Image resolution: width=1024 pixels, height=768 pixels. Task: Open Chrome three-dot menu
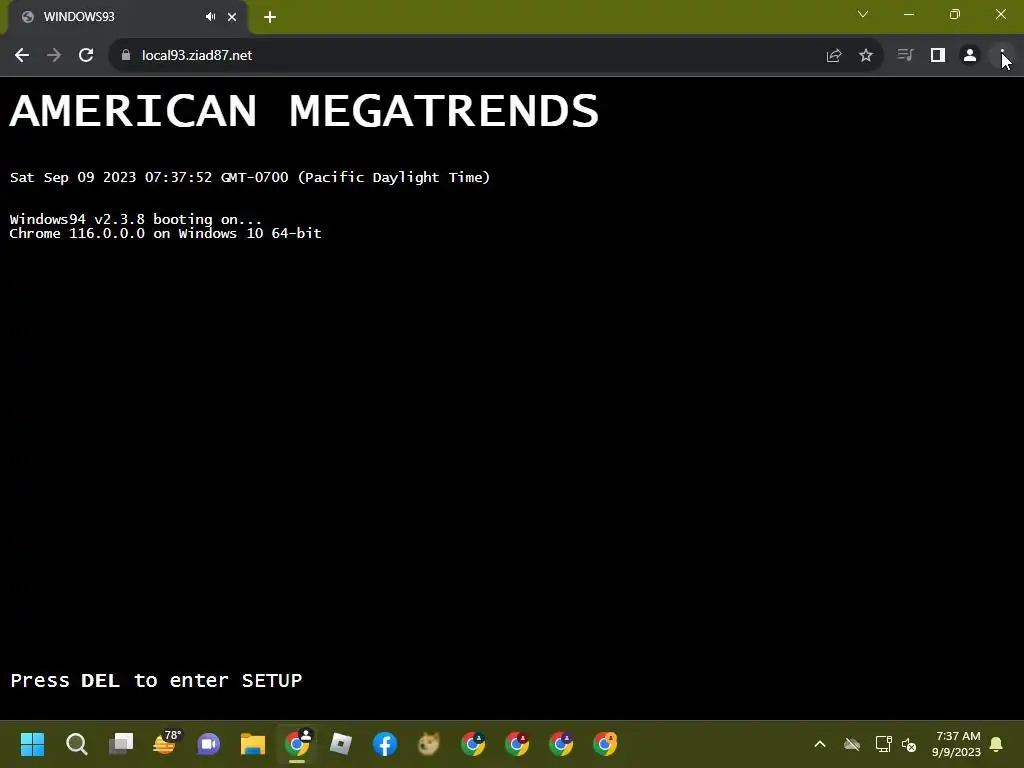(x=1002, y=56)
